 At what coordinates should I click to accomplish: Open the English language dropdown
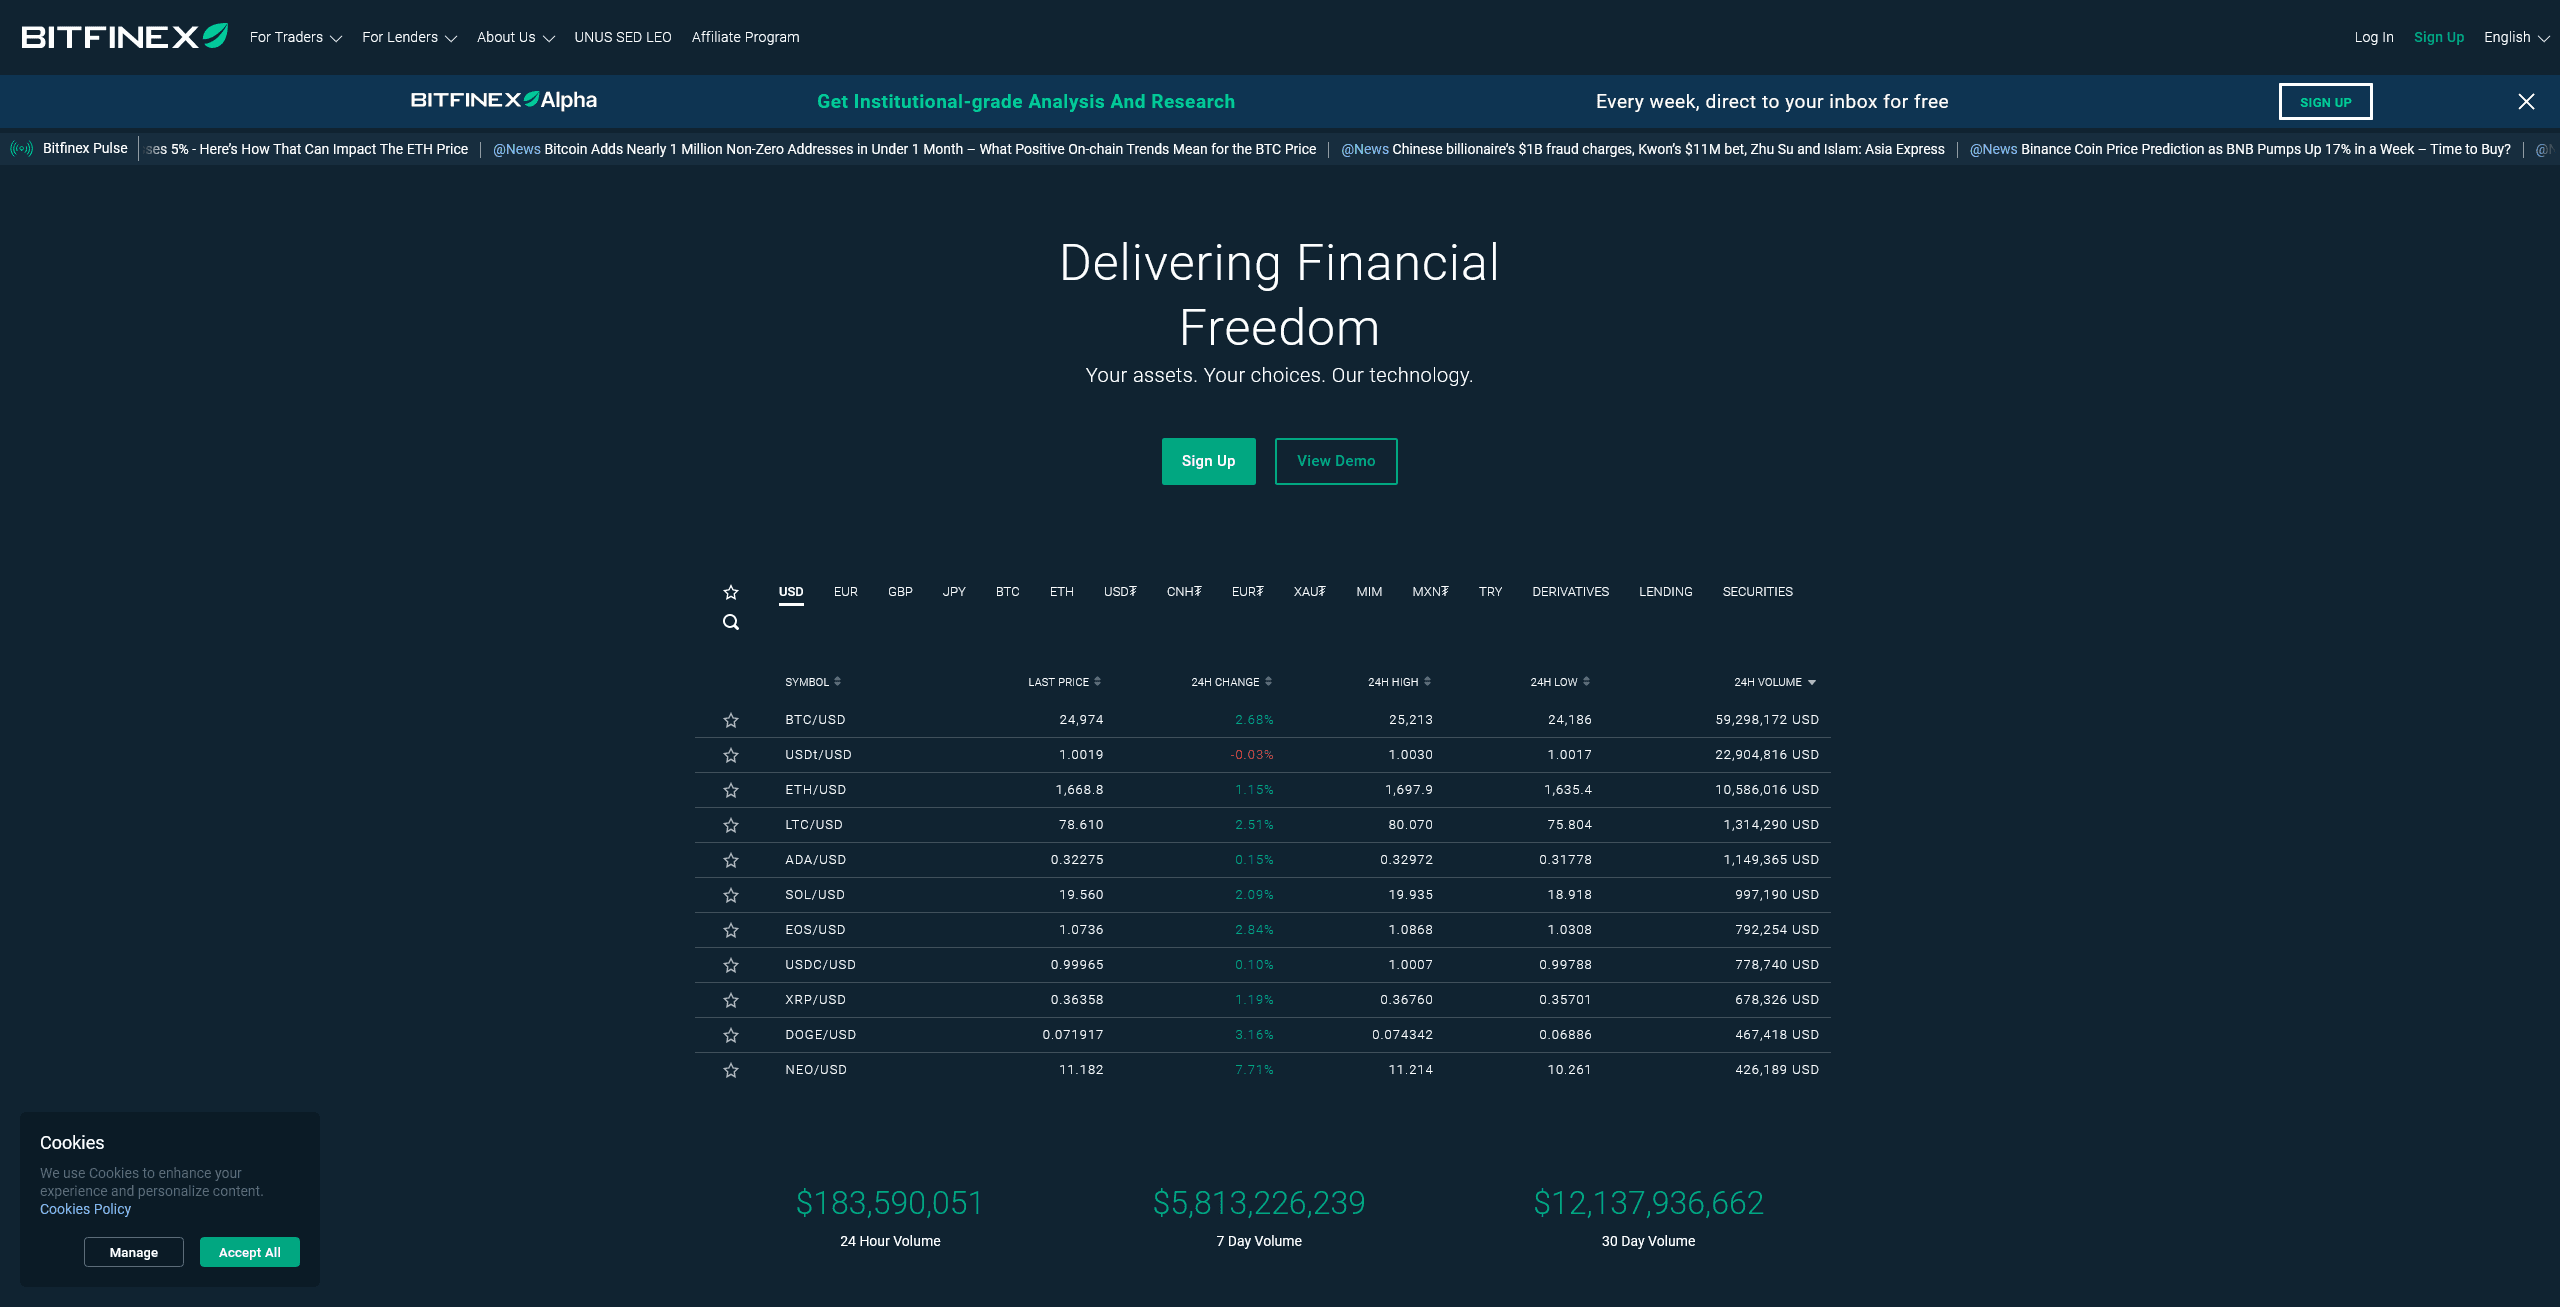pos(2516,37)
